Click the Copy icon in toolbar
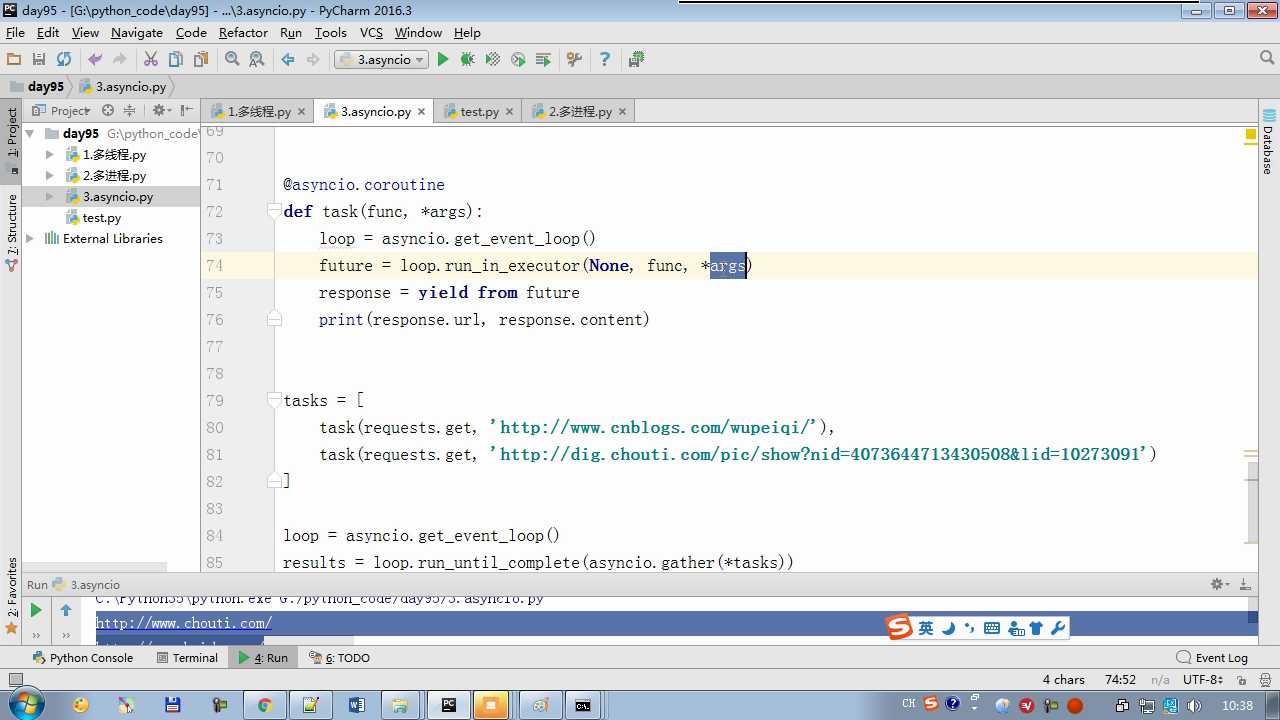Image resolution: width=1280 pixels, height=720 pixels. tap(176, 60)
